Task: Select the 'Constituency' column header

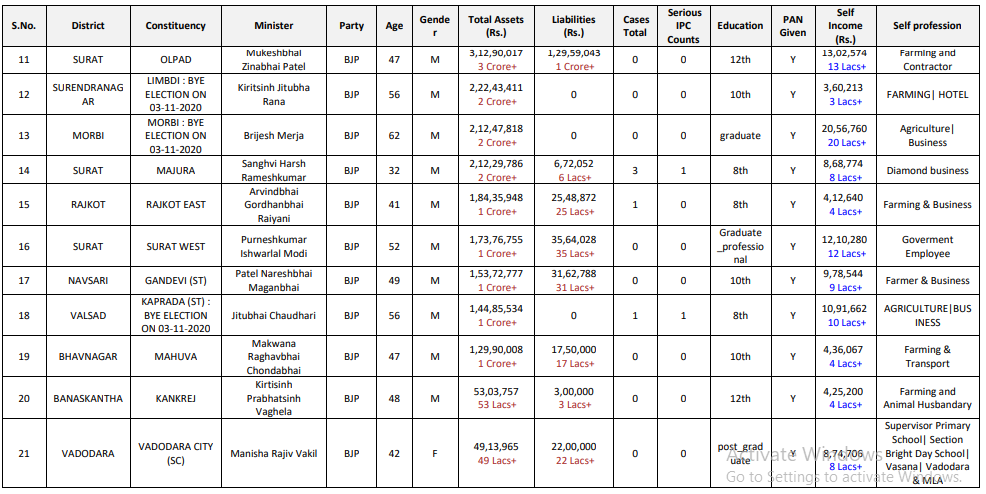Action: pyautogui.click(x=176, y=25)
